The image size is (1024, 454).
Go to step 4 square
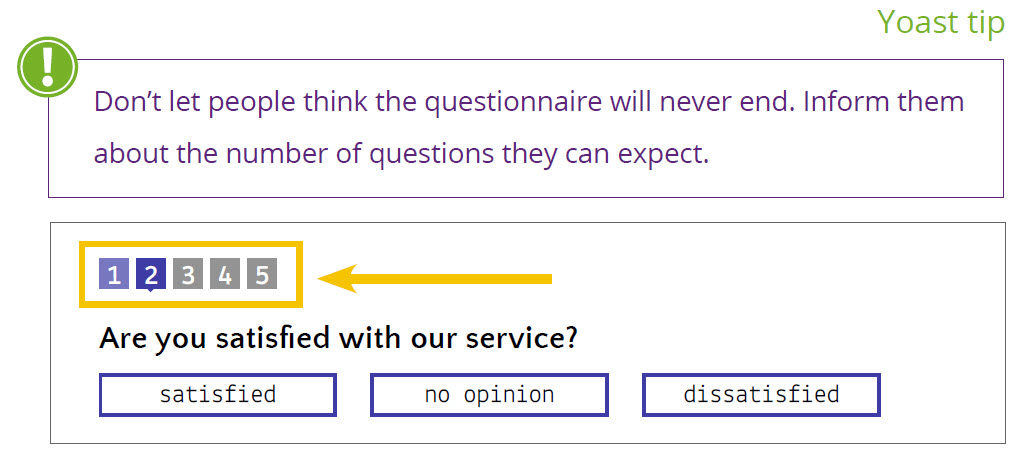(225, 274)
